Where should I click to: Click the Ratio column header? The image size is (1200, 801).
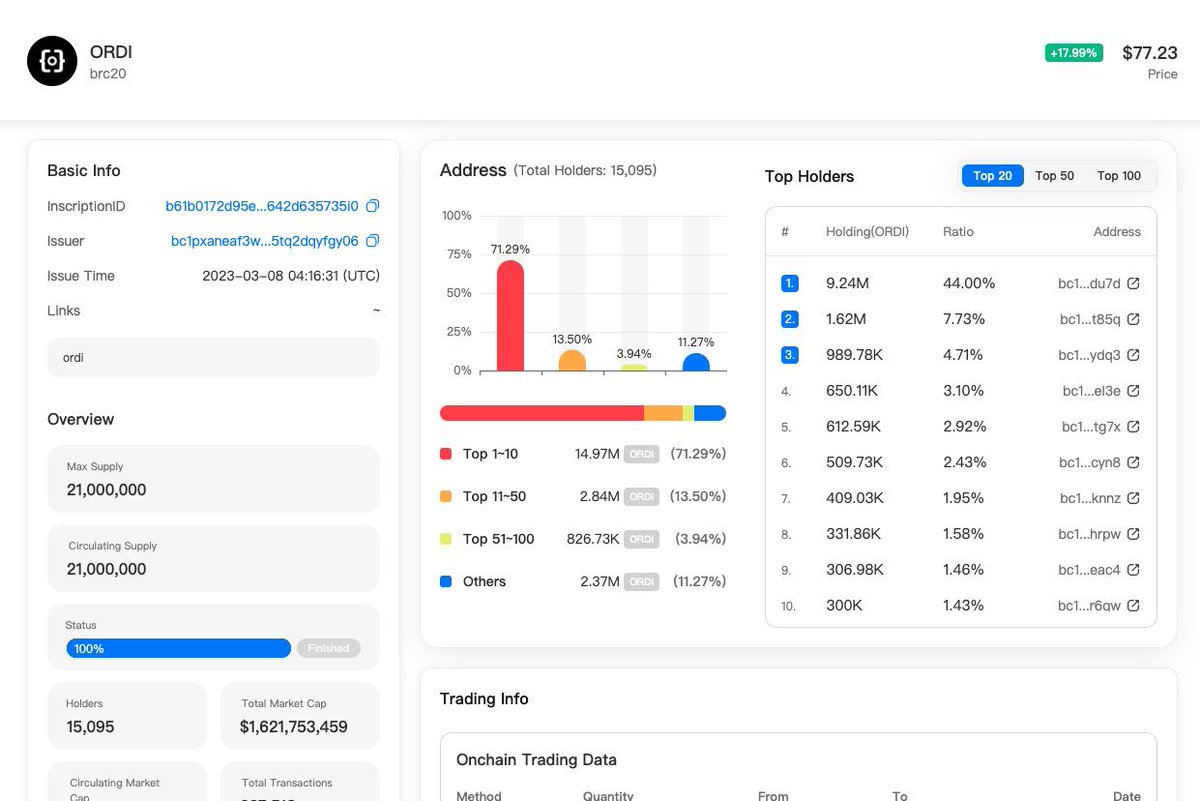pyautogui.click(x=958, y=231)
